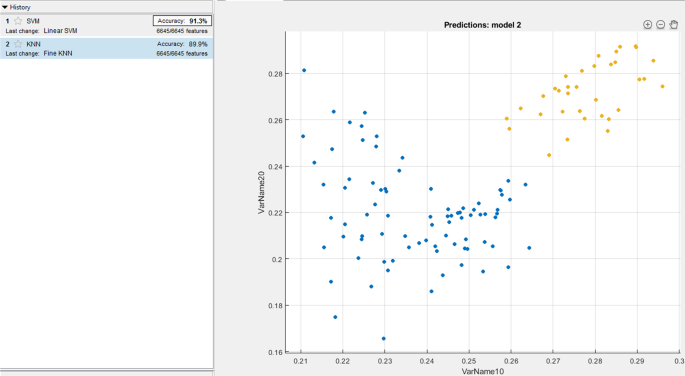Click the 0.16 y-axis tick label
Image resolution: width=685 pixels, height=376 pixels.
point(275,352)
